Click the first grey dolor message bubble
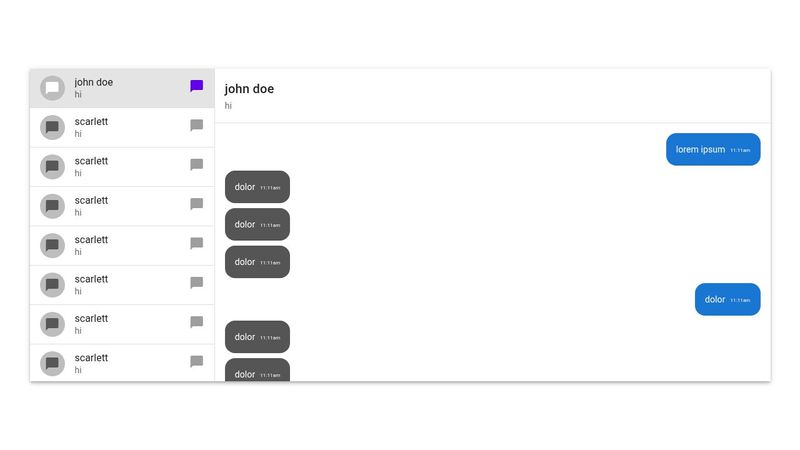800x450 pixels. click(x=257, y=187)
